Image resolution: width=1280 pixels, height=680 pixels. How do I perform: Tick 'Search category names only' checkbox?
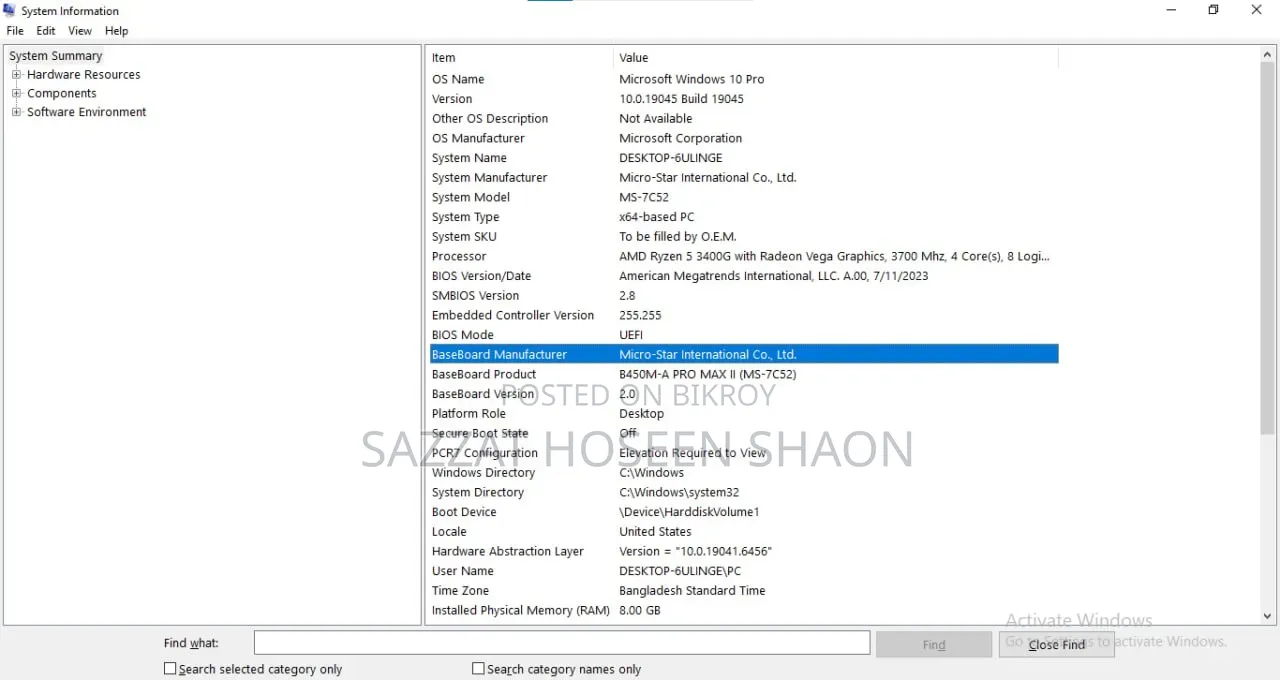pyautogui.click(x=478, y=668)
